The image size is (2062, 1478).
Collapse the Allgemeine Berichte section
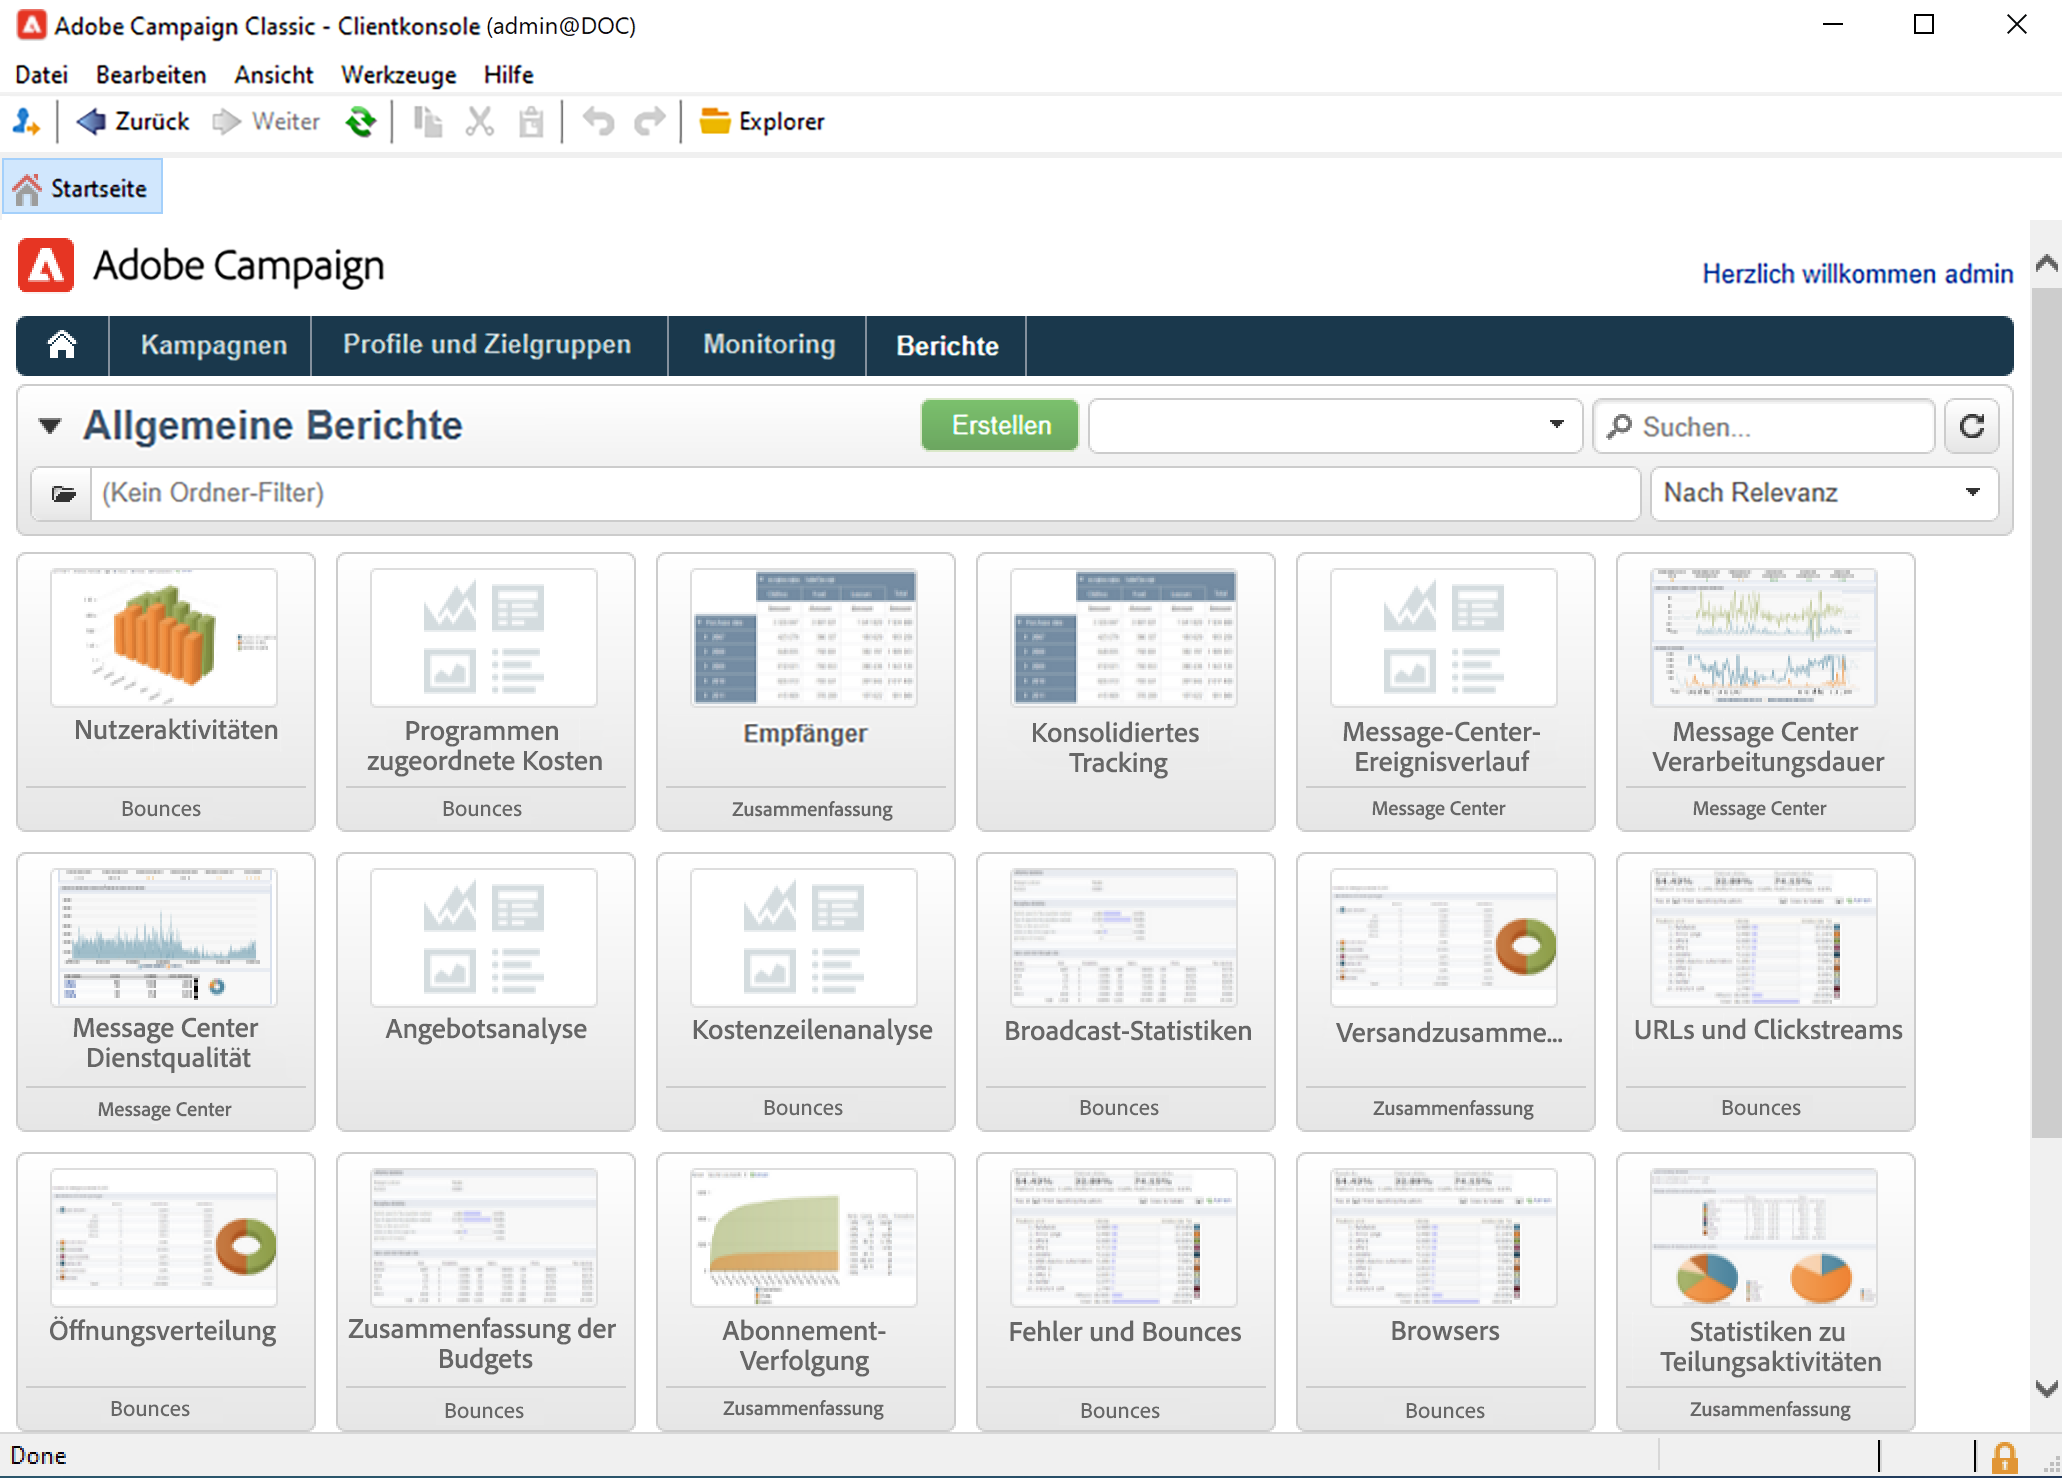coord(50,426)
